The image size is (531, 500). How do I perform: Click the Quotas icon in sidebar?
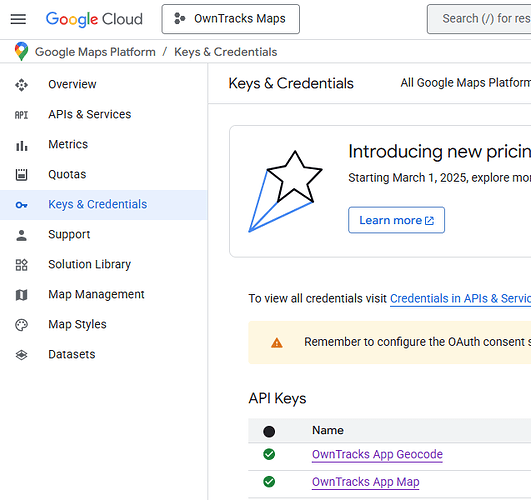21,175
